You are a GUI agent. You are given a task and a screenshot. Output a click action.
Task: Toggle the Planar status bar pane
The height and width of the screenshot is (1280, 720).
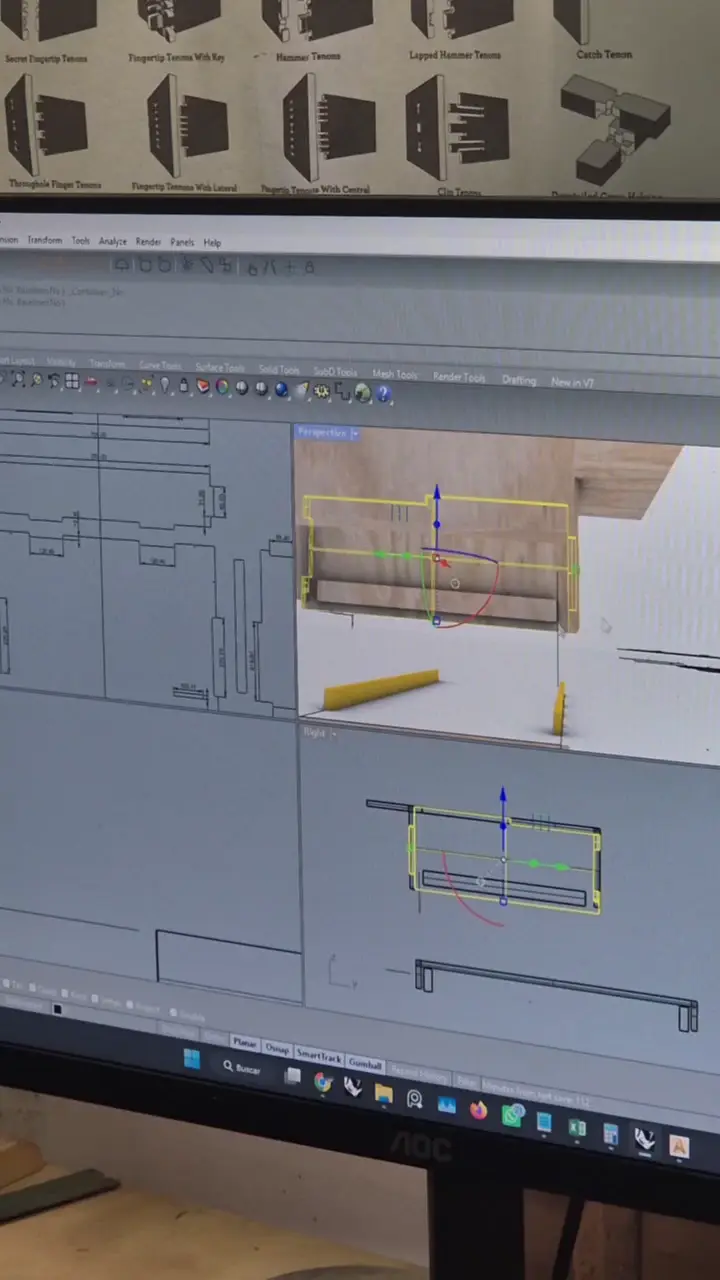(244, 1043)
